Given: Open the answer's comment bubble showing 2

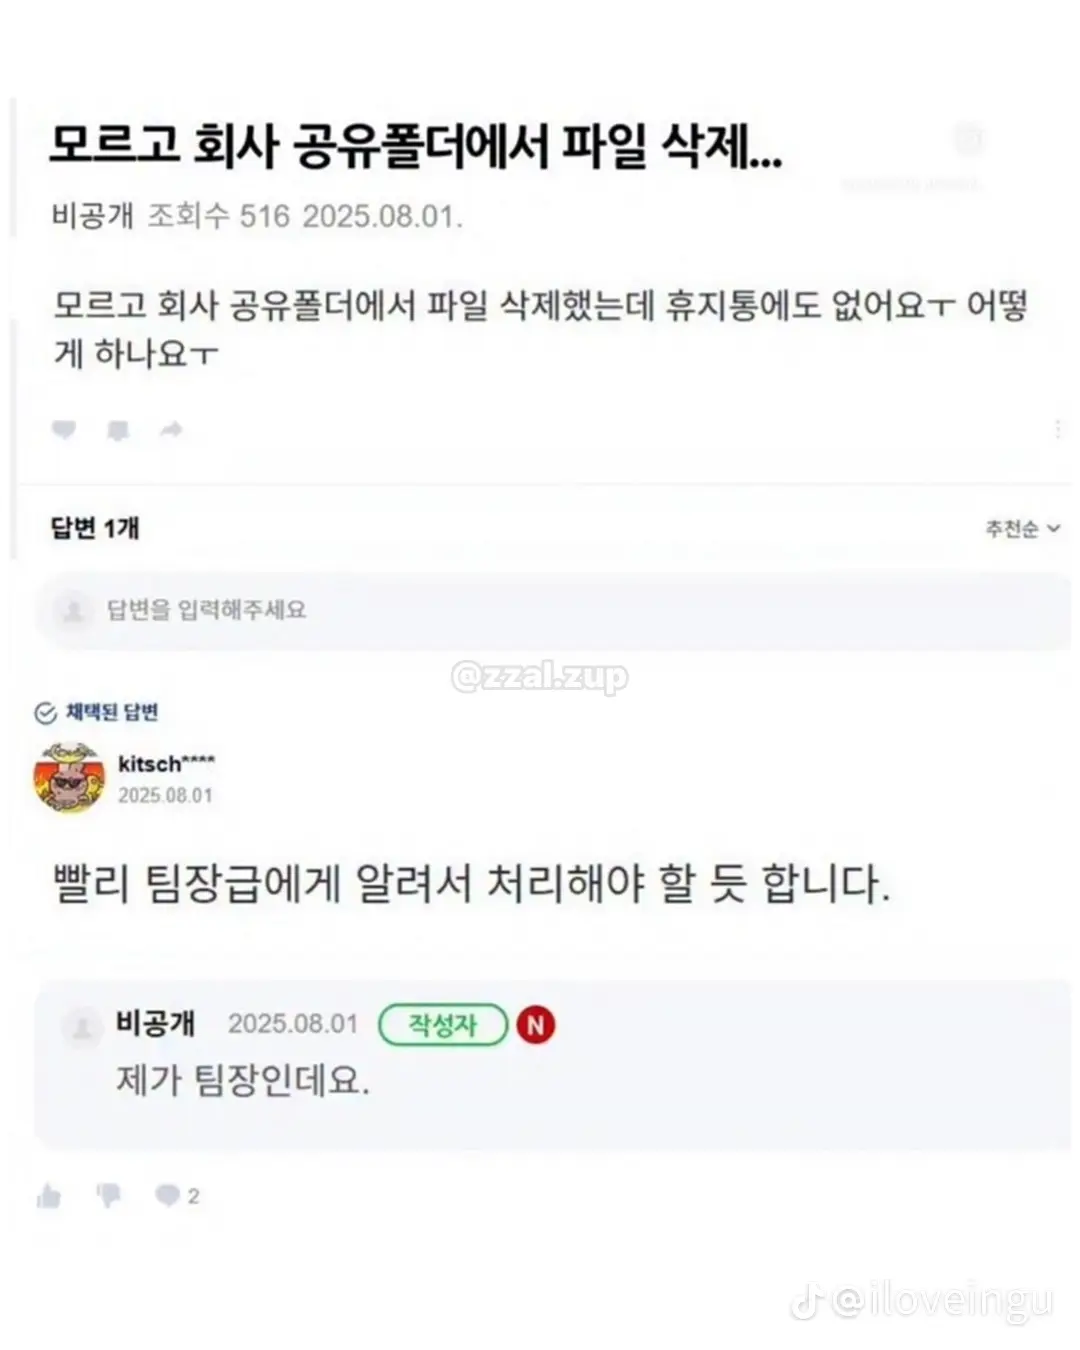Looking at the screenshot, I should tap(177, 1196).
